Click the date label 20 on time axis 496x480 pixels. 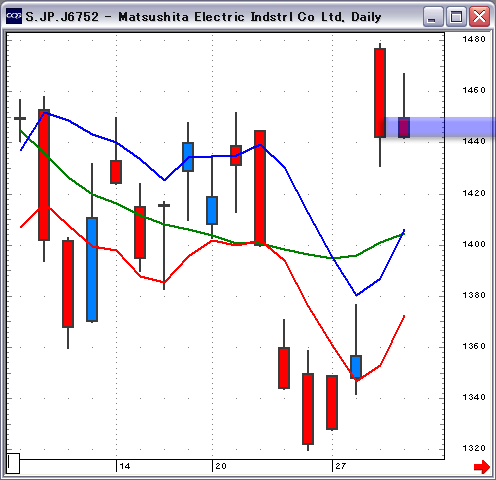(221, 466)
